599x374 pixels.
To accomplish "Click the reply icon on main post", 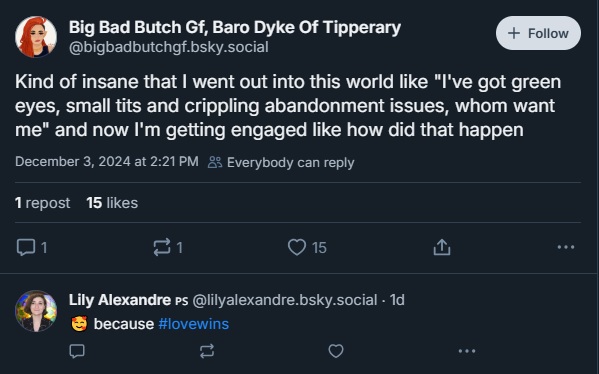I will tap(26, 247).
